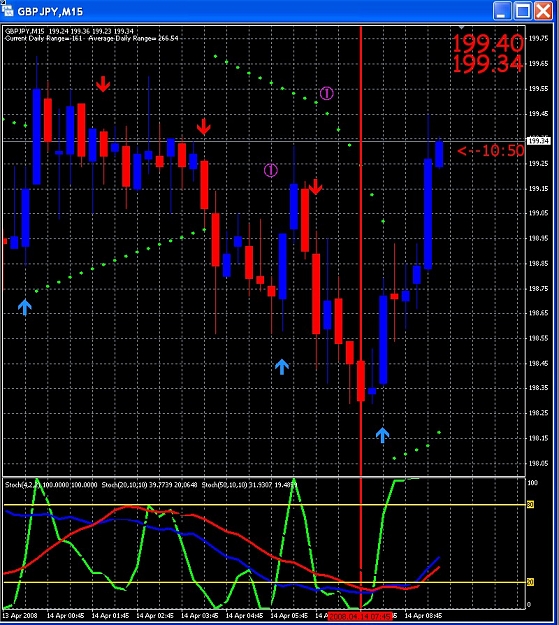Viewport: 559px width, 625px height.
Task: Click the Stoch(20,10,10) indicator label
Action: [149, 485]
